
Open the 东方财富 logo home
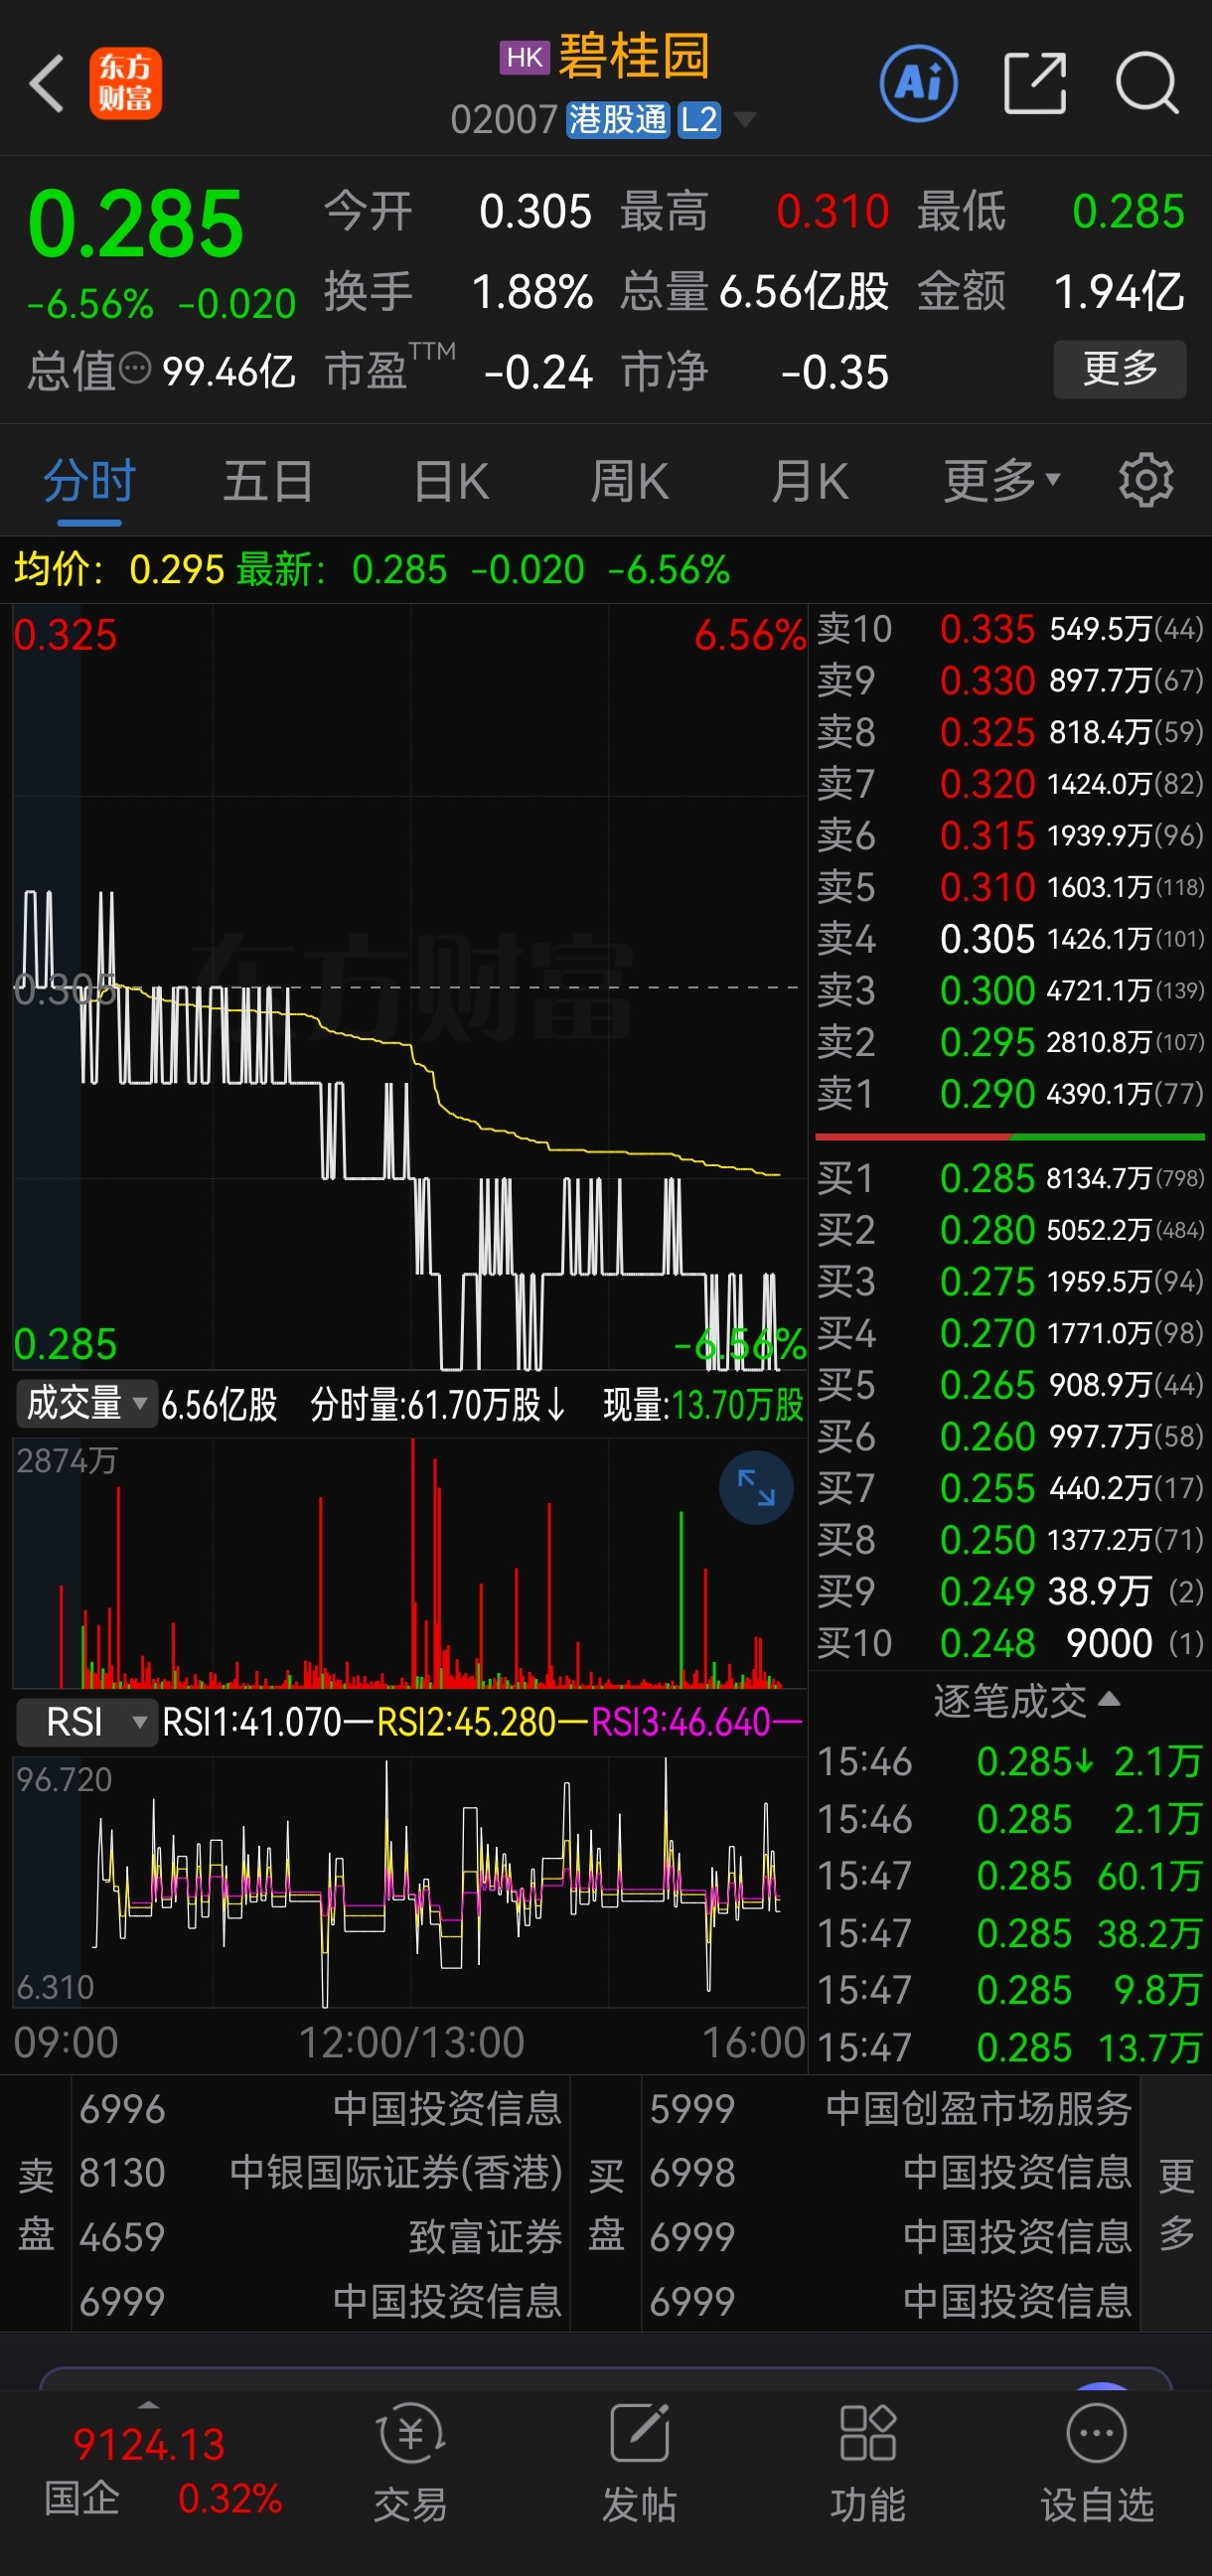tap(126, 84)
